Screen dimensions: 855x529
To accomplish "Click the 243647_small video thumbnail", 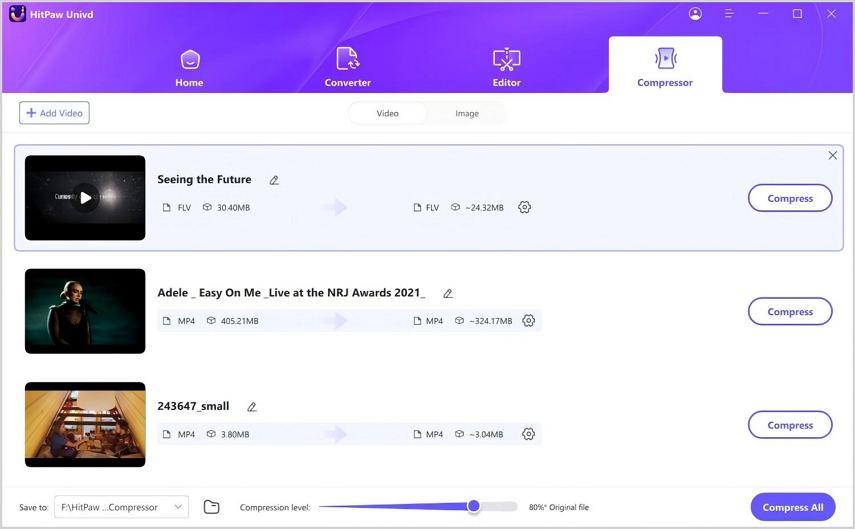I will click(x=85, y=424).
